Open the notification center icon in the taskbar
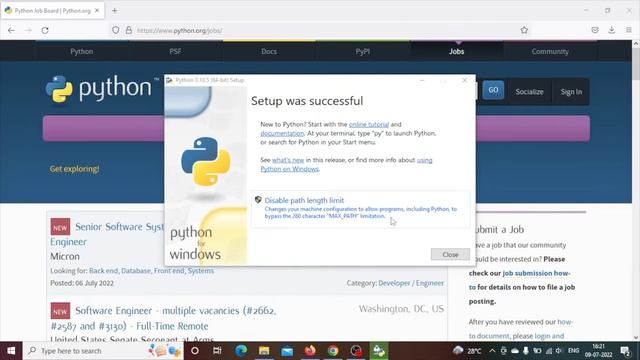640x360 pixels. pyautogui.click(x=625, y=351)
